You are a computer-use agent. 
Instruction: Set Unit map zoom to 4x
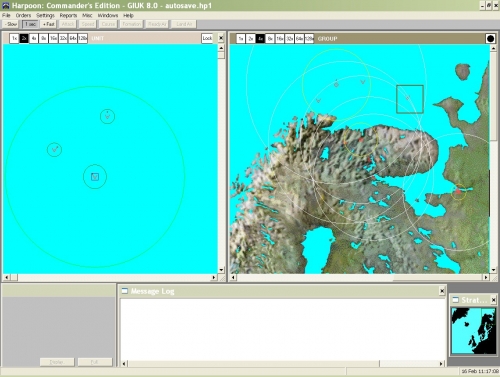tap(34, 39)
